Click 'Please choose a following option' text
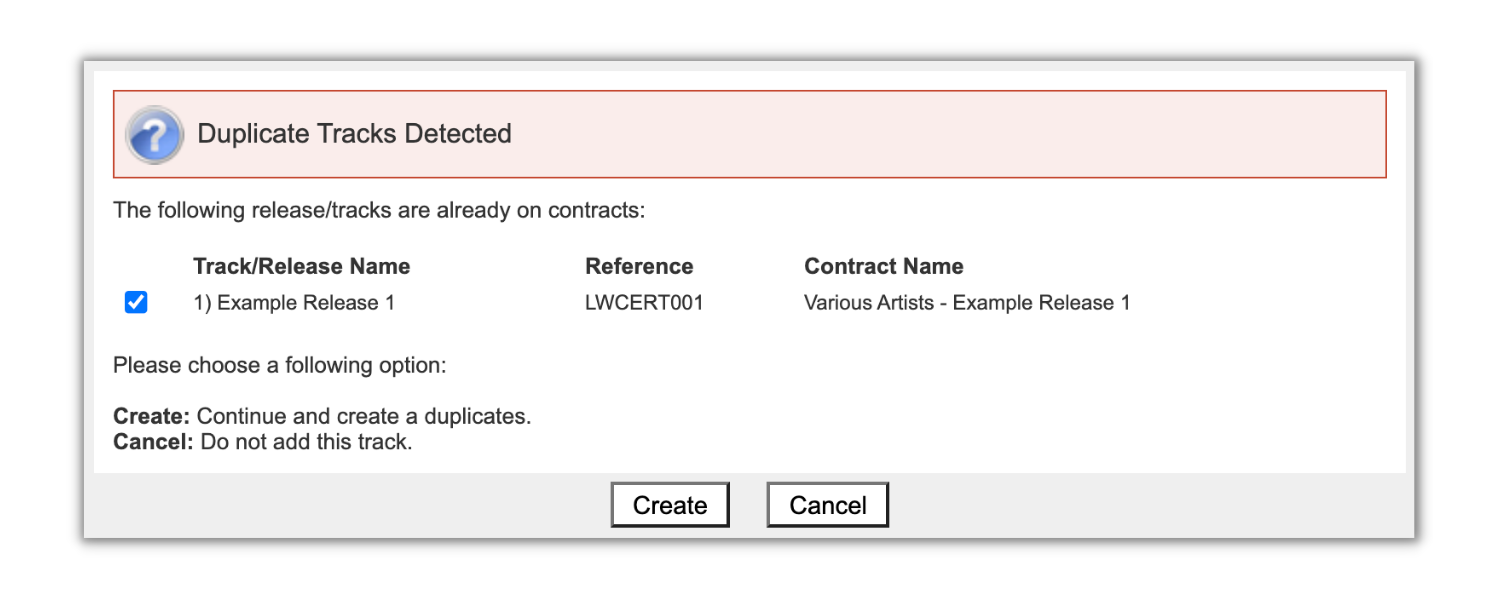 (x=280, y=366)
